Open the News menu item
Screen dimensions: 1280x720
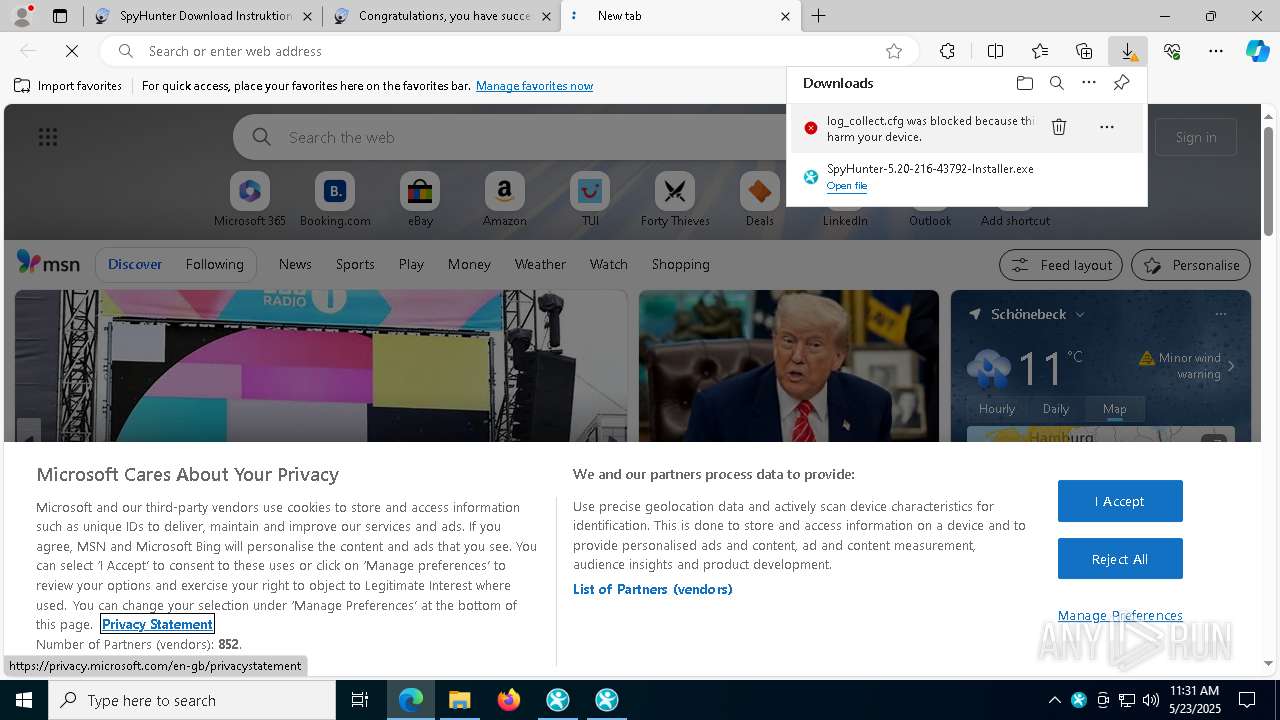click(x=295, y=264)
